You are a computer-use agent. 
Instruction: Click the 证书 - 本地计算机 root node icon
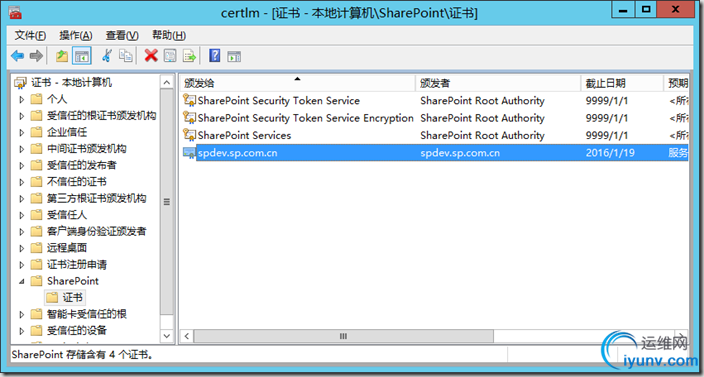coord(21,83)
